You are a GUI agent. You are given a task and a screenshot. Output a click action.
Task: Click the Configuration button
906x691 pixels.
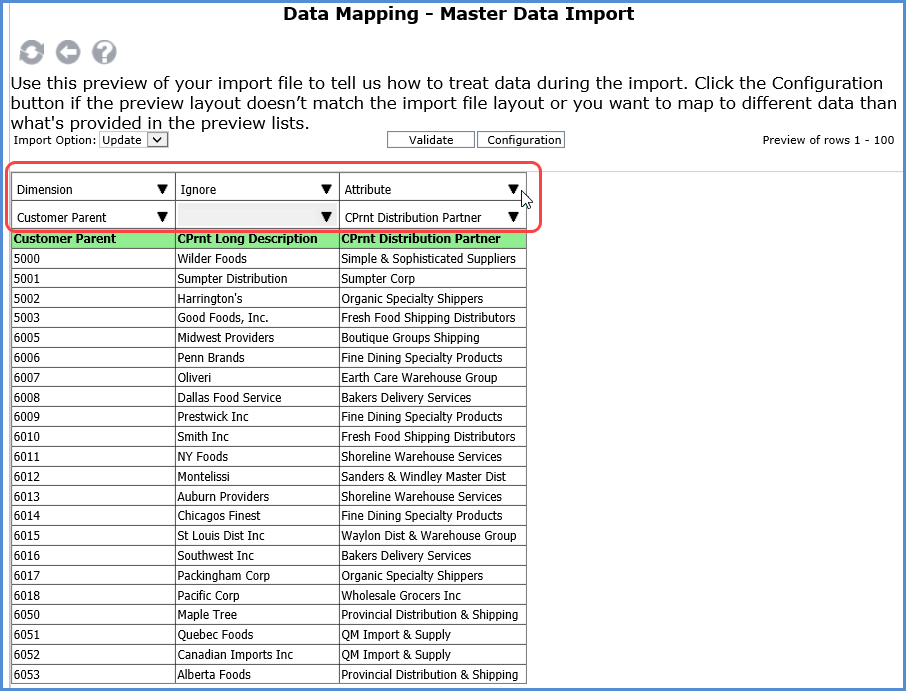click(x=521, y=140)
